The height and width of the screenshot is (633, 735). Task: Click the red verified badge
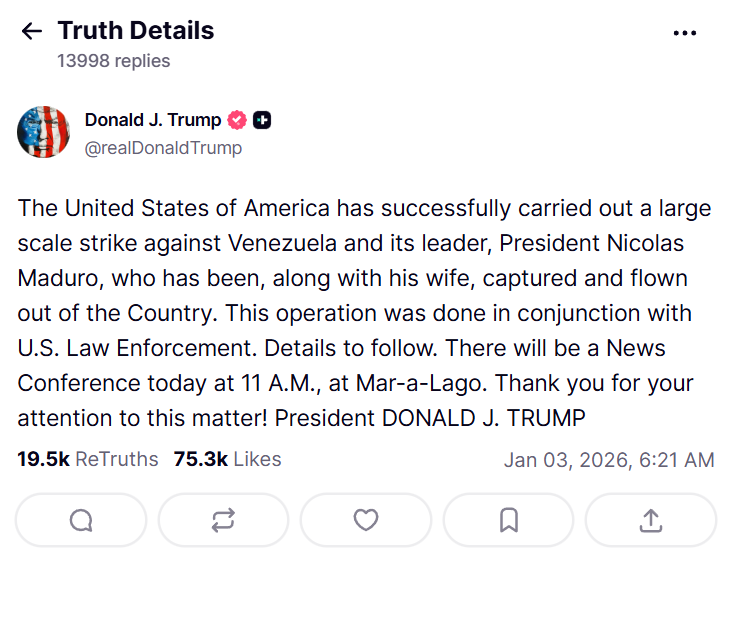coord(237,120)
